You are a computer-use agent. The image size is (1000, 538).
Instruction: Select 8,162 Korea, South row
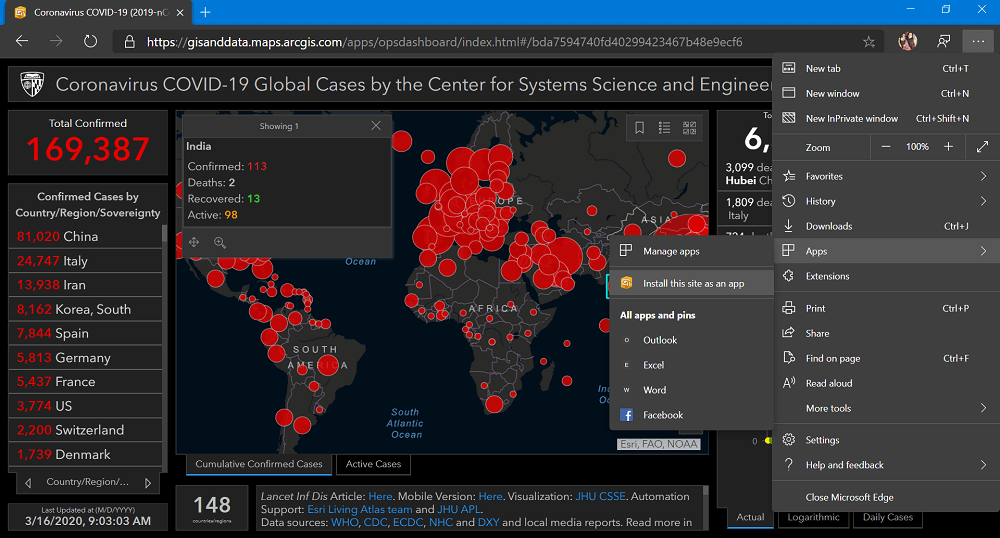[85, 309]
